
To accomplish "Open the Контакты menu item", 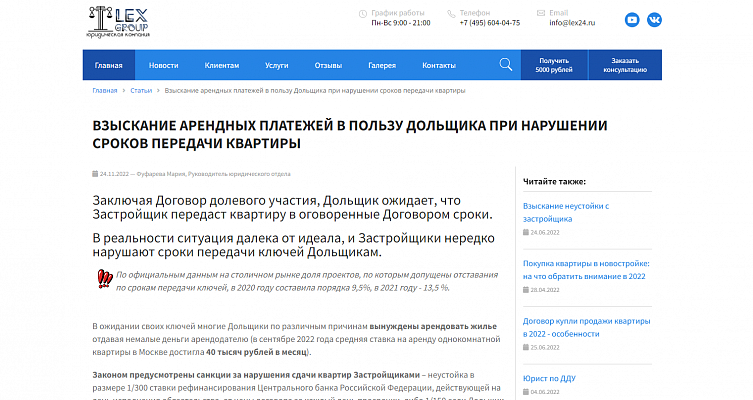I will pyautogui.click(x=439, y=65).
